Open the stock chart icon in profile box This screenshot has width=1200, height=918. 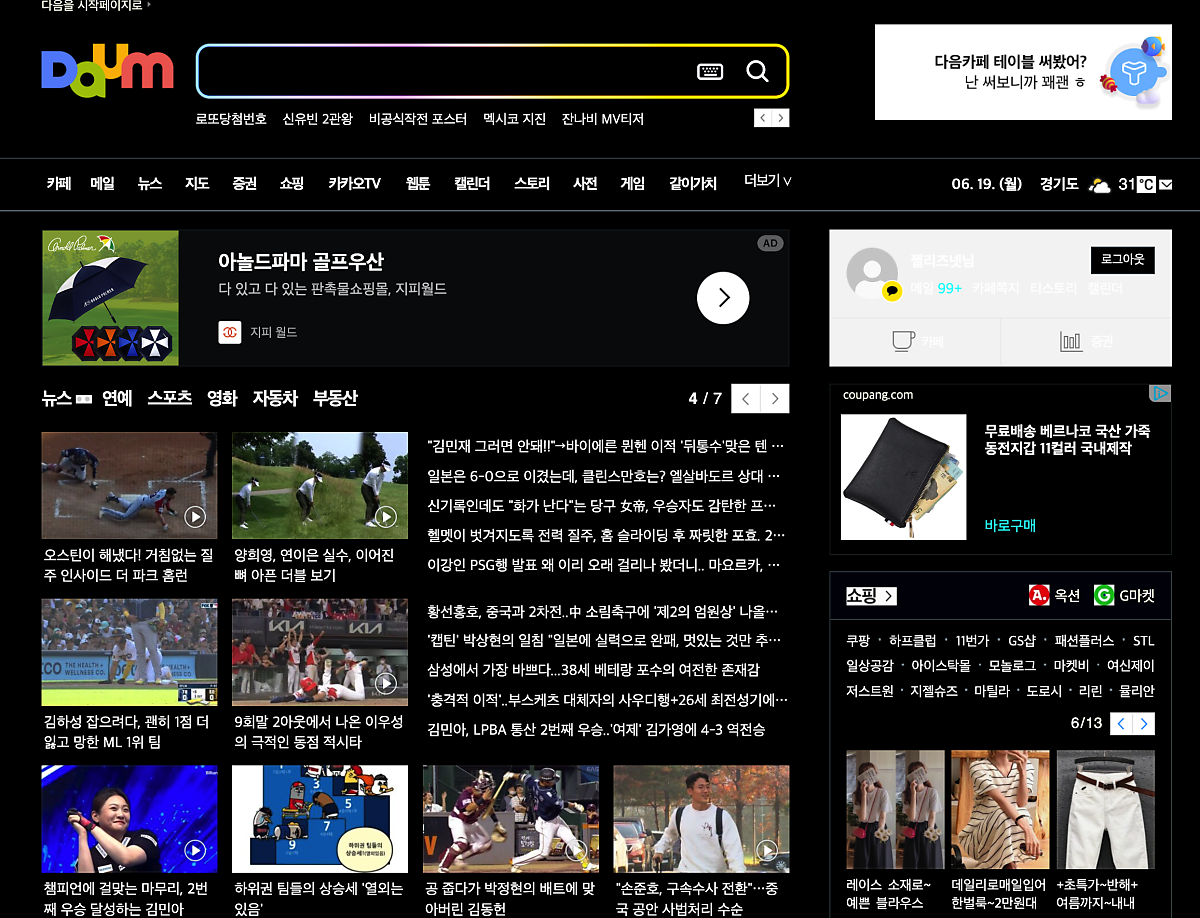(1071, 341)
